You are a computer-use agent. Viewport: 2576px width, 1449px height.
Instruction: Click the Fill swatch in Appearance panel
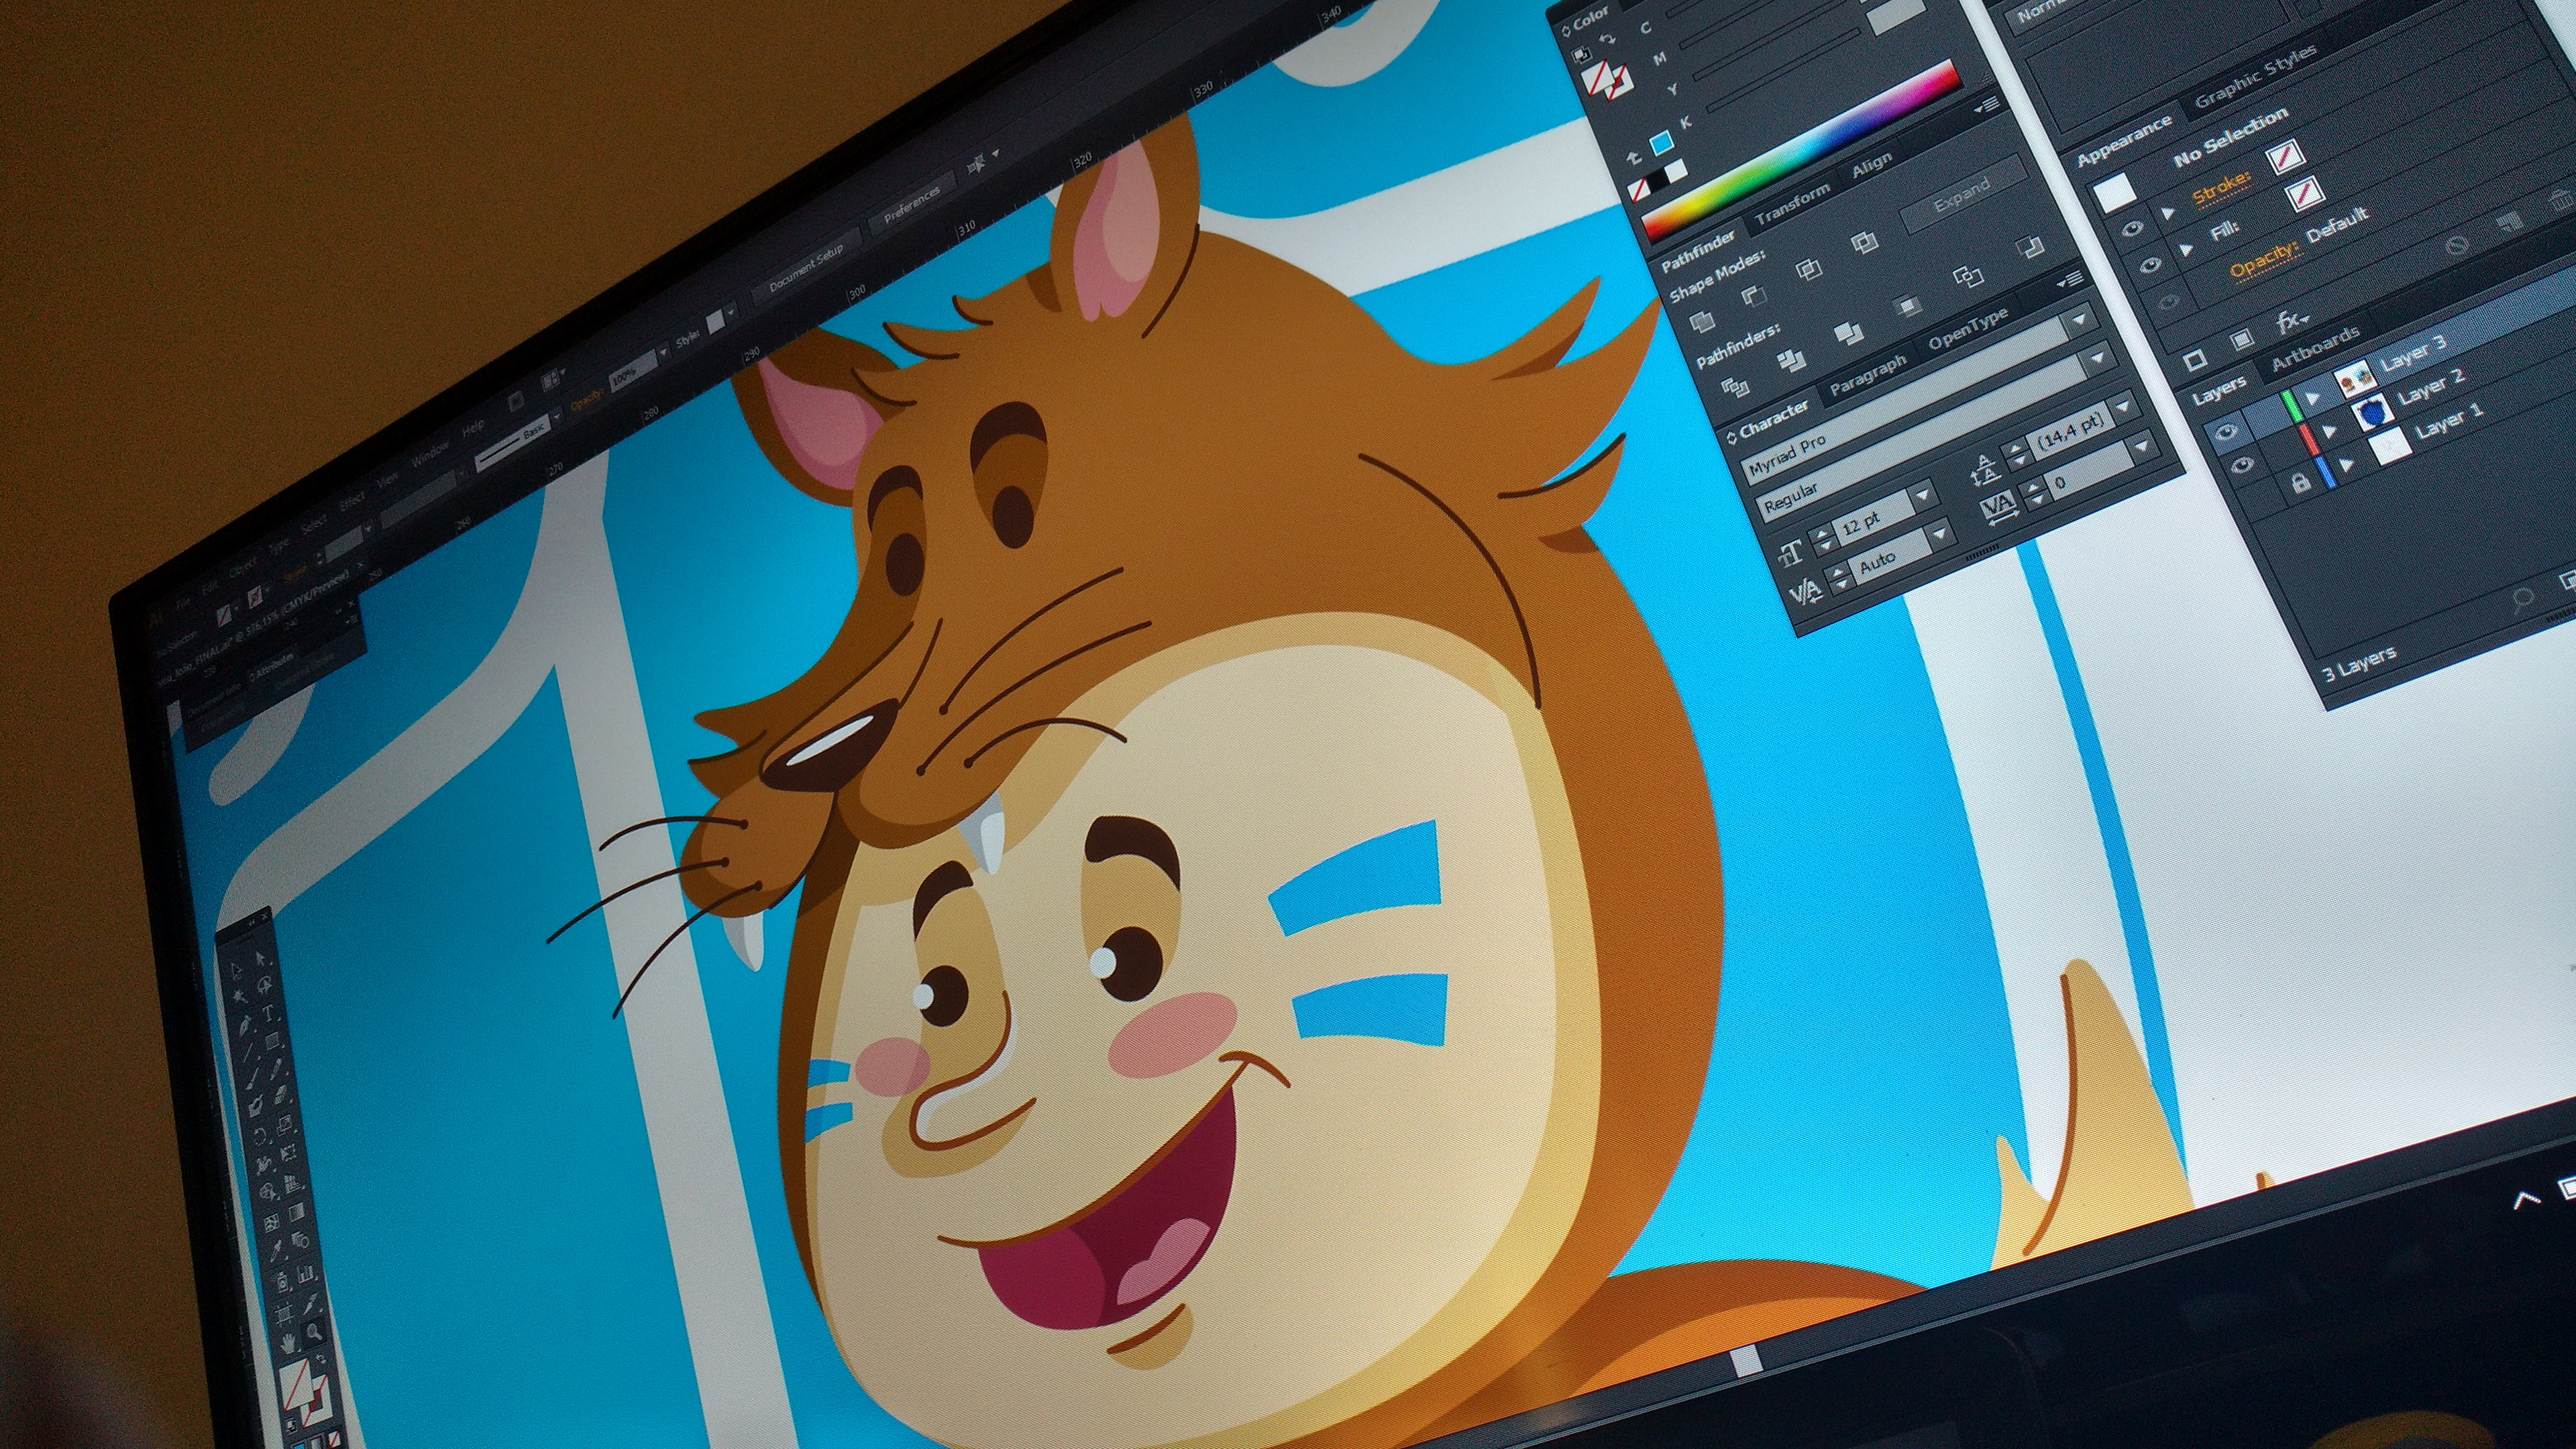point(2306,194)
